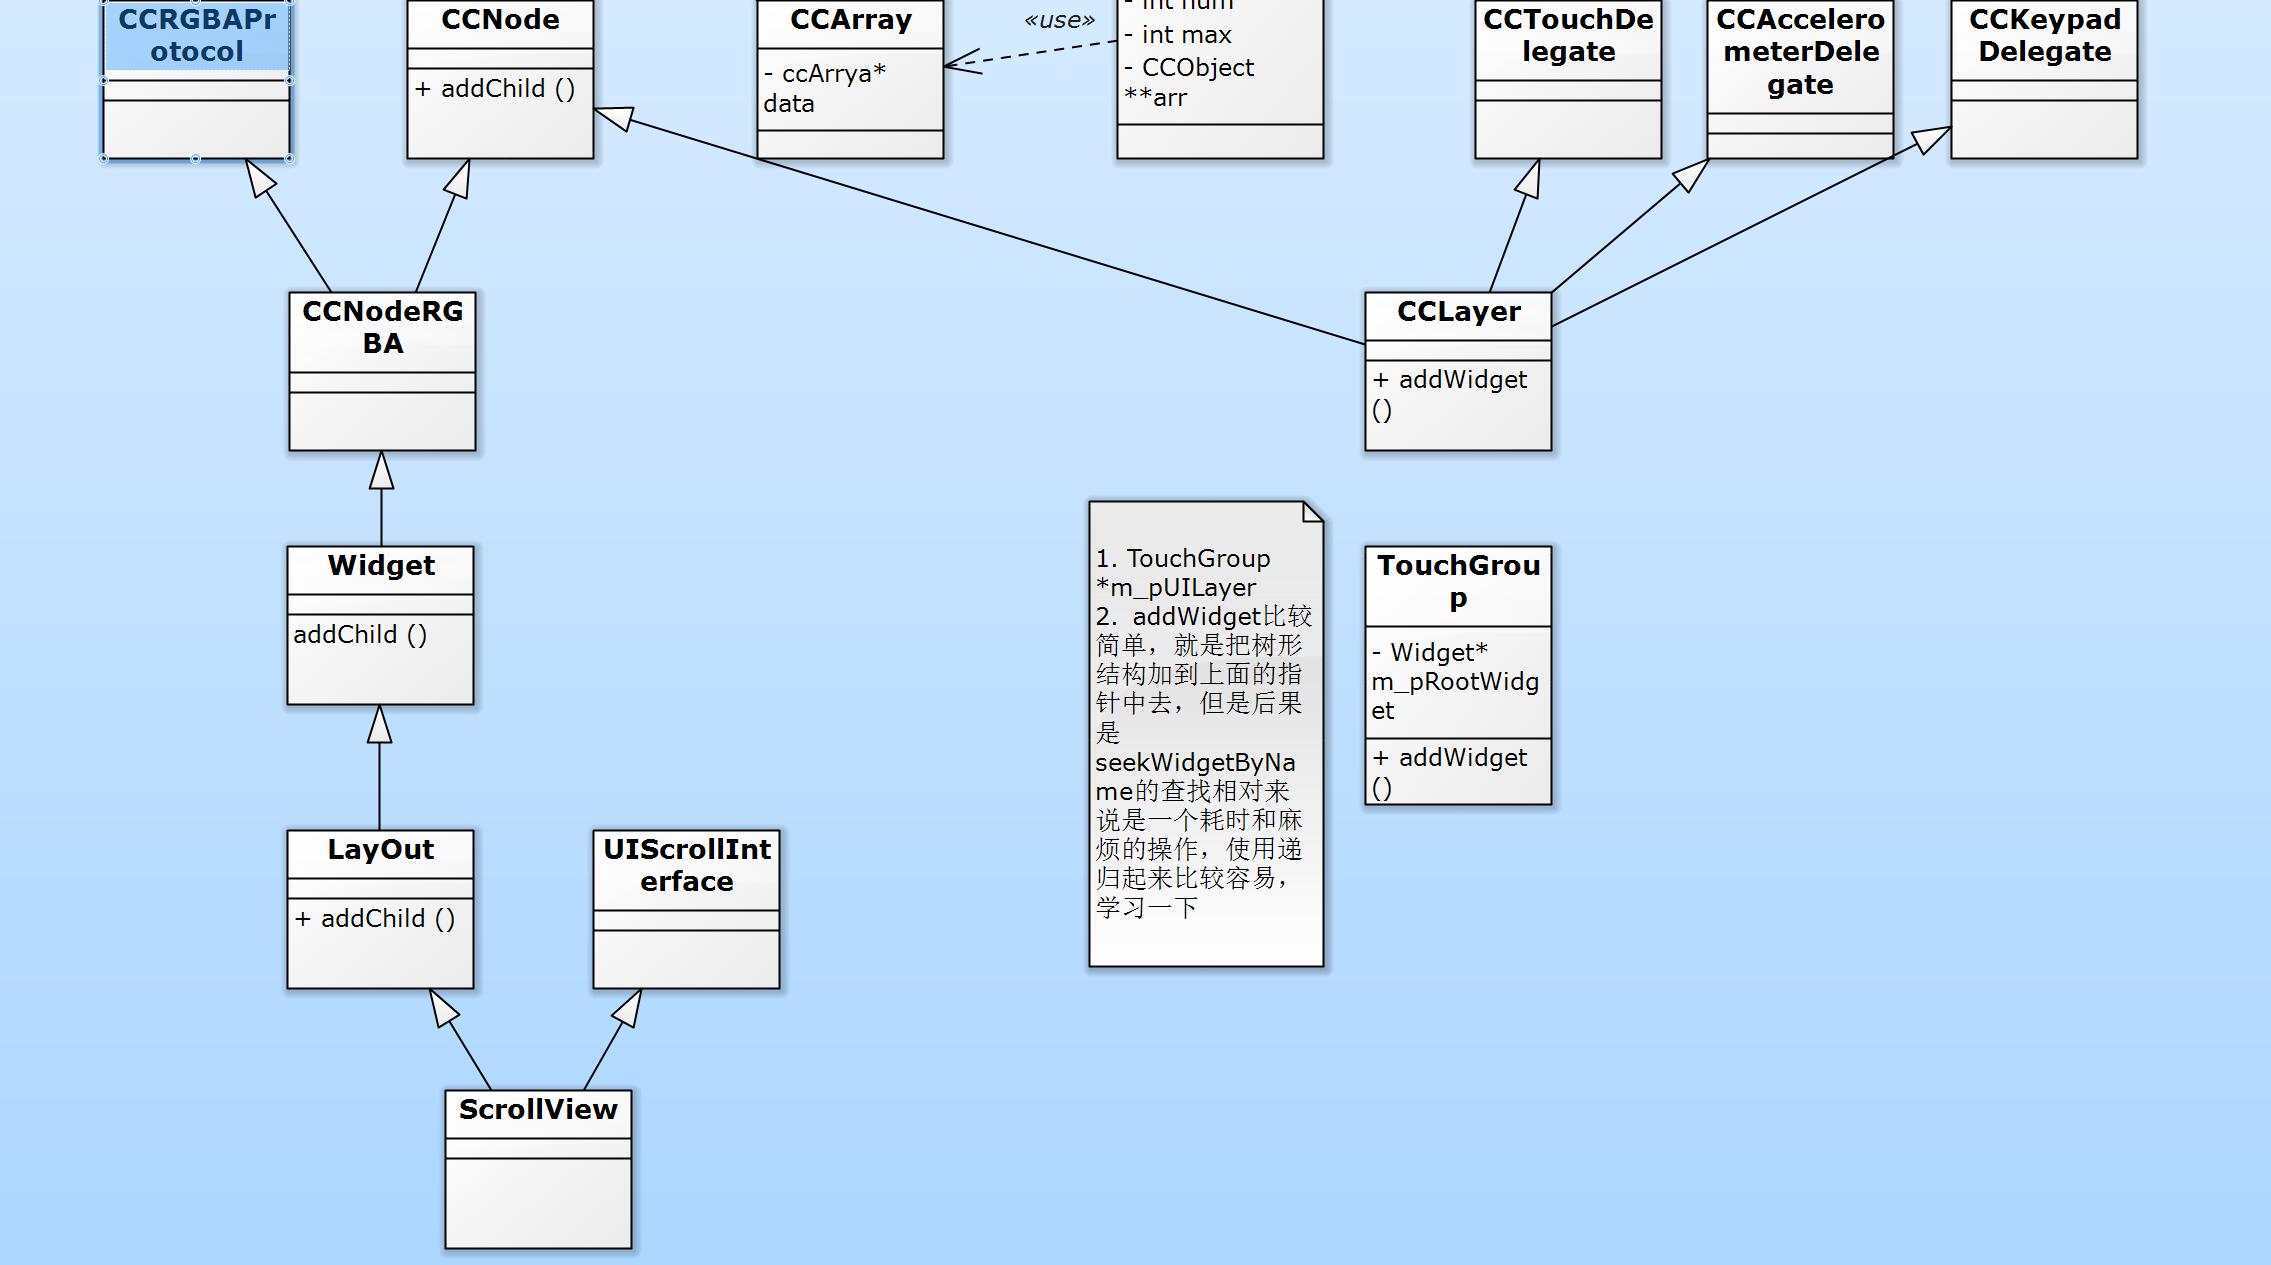Click bottom-right selection handle of CCRGBAProtocol
Image resolution: width=2271 pixels, height=1265 pixels.
pyautogui.click(x=290, y=158)
